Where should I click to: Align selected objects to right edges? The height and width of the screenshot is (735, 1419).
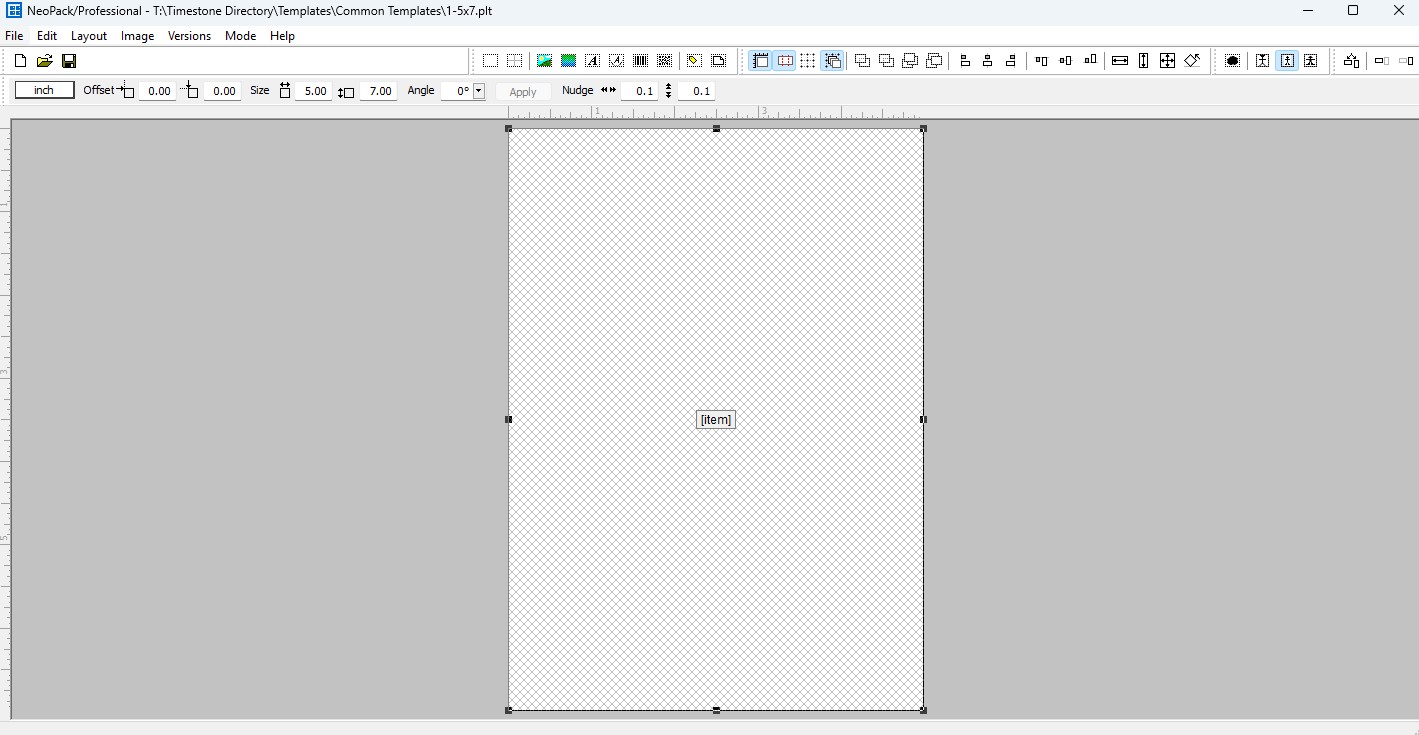tap(1011, 61)
